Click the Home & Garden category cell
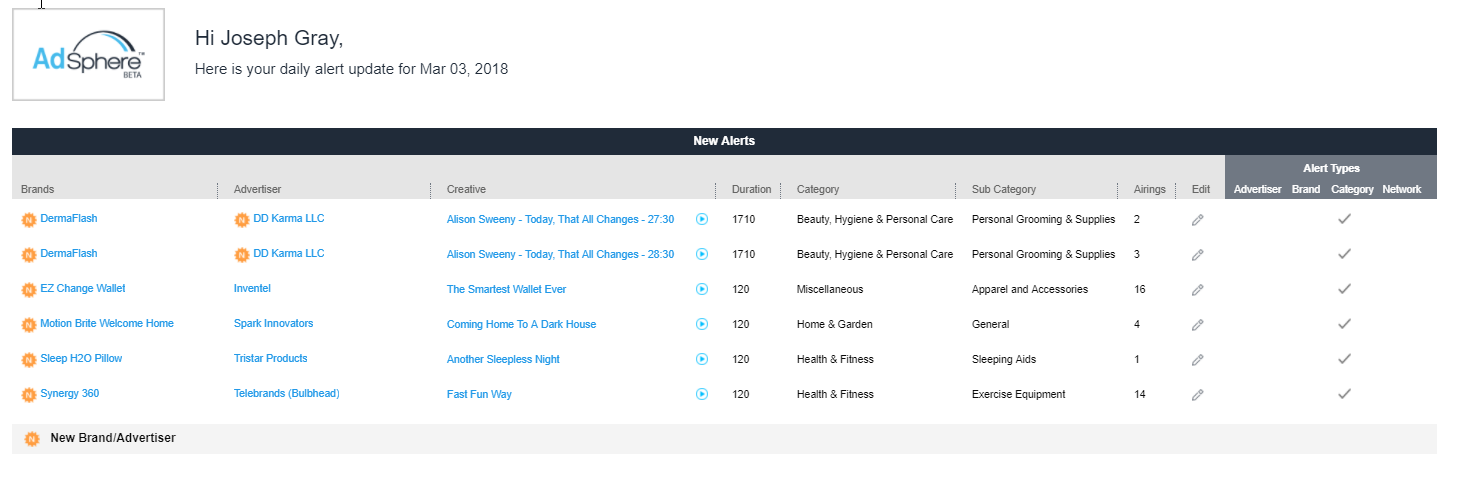 point(835,325)
